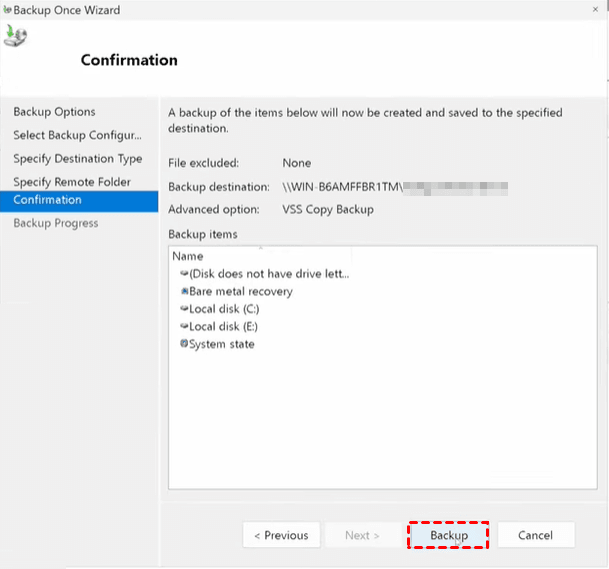The width and height of the screenshot is (609, 569).
Task: Click the greyed-out Next button
Action: (x=362, y=535)
